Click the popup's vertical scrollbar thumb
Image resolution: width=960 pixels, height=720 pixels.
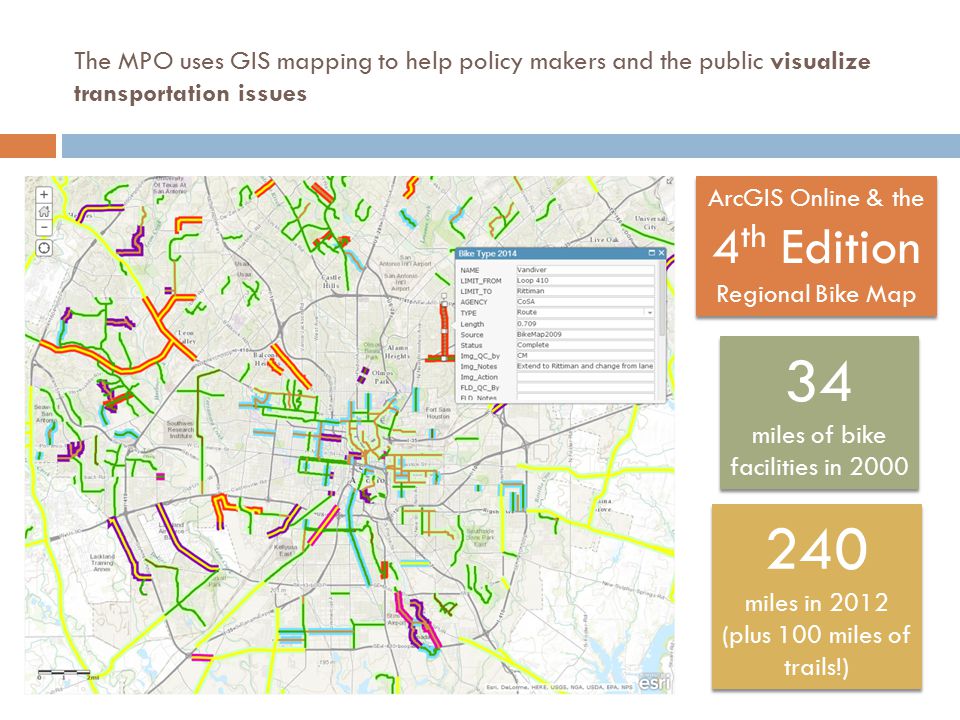661,298
